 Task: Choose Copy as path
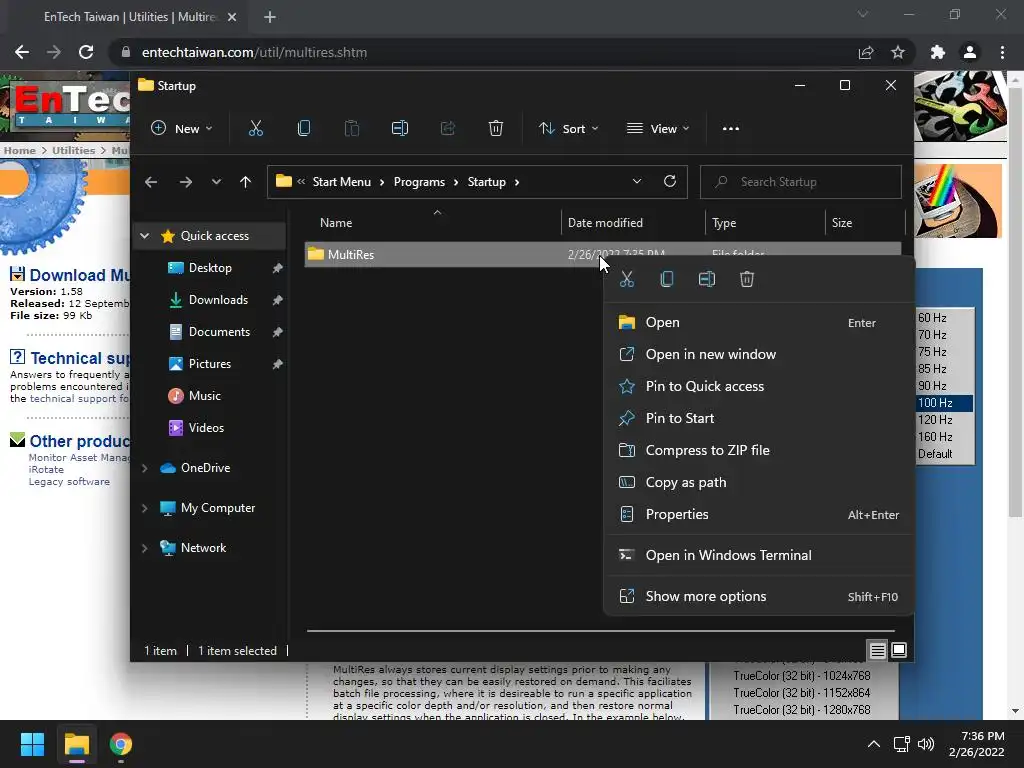tap(758, 483)
